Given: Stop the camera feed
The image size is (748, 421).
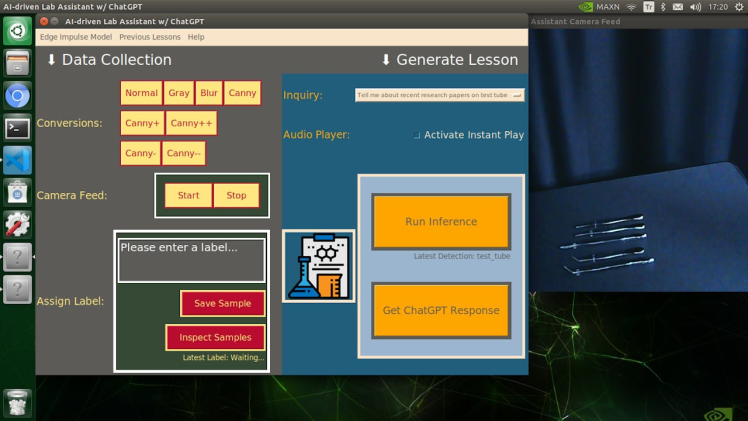Looking at the screenshot, I should coord(236,195).
